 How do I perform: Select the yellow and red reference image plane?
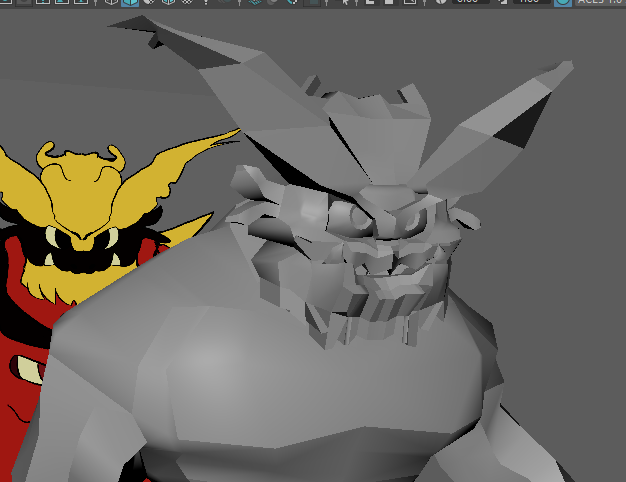(80, 224)
